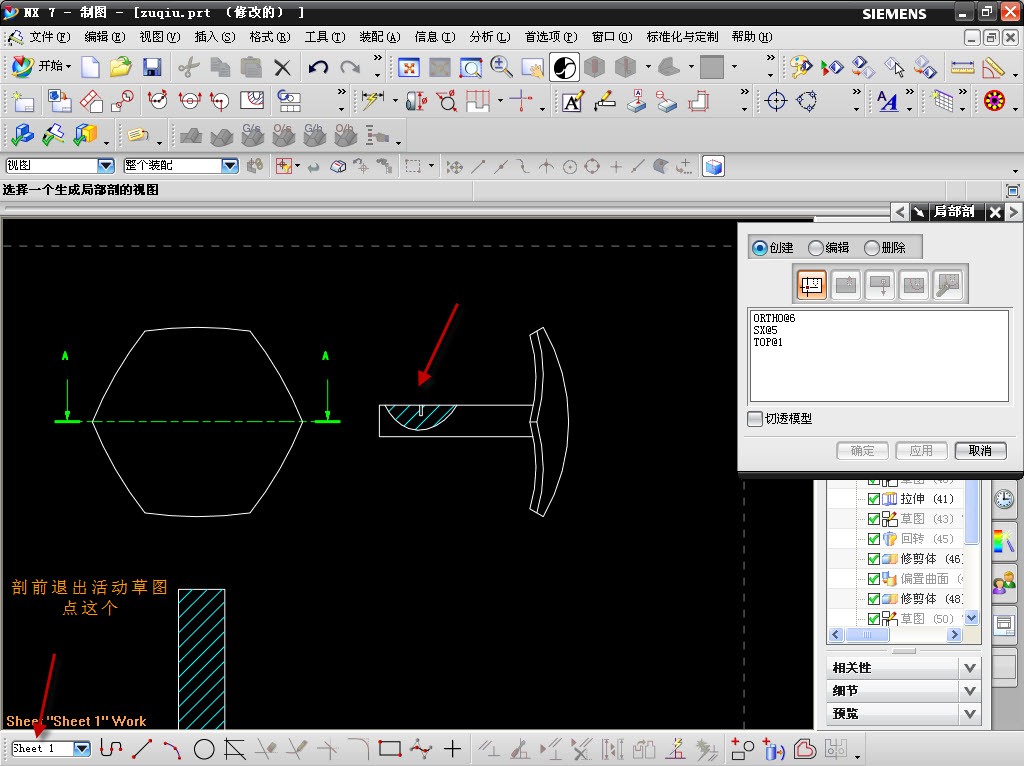Select ORTHO@6 in the view list

(774, 319)
